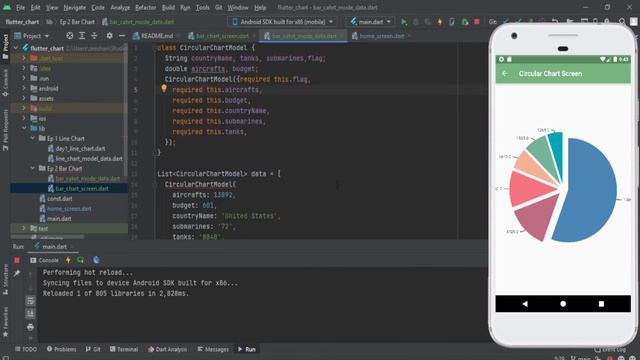Toggle scroll-to-end icon in Run console sidebar
The image size is (640, 360).
click(x=31, y=314)
